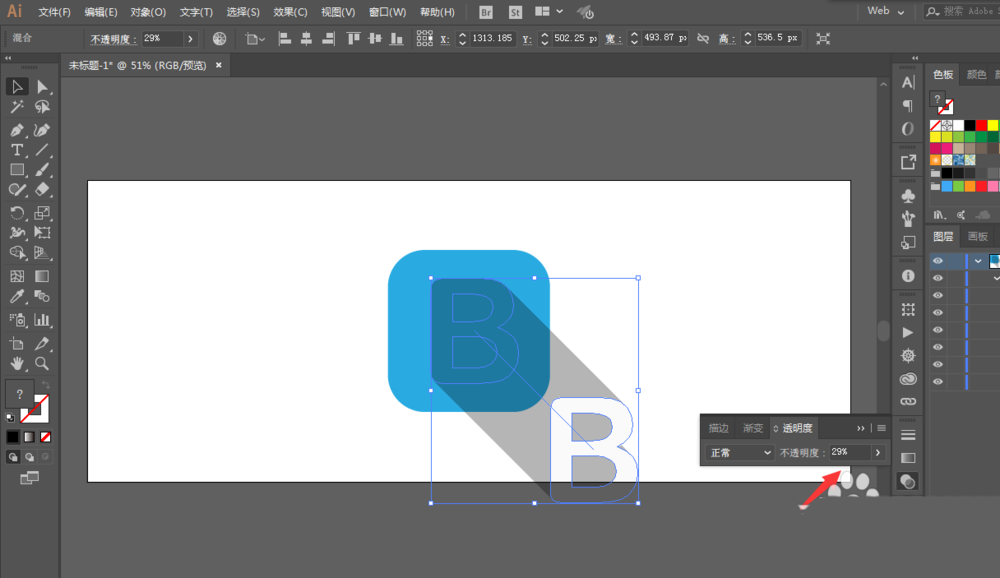
Task: Open the 效果(C) menu
Action: click(290, 12)
